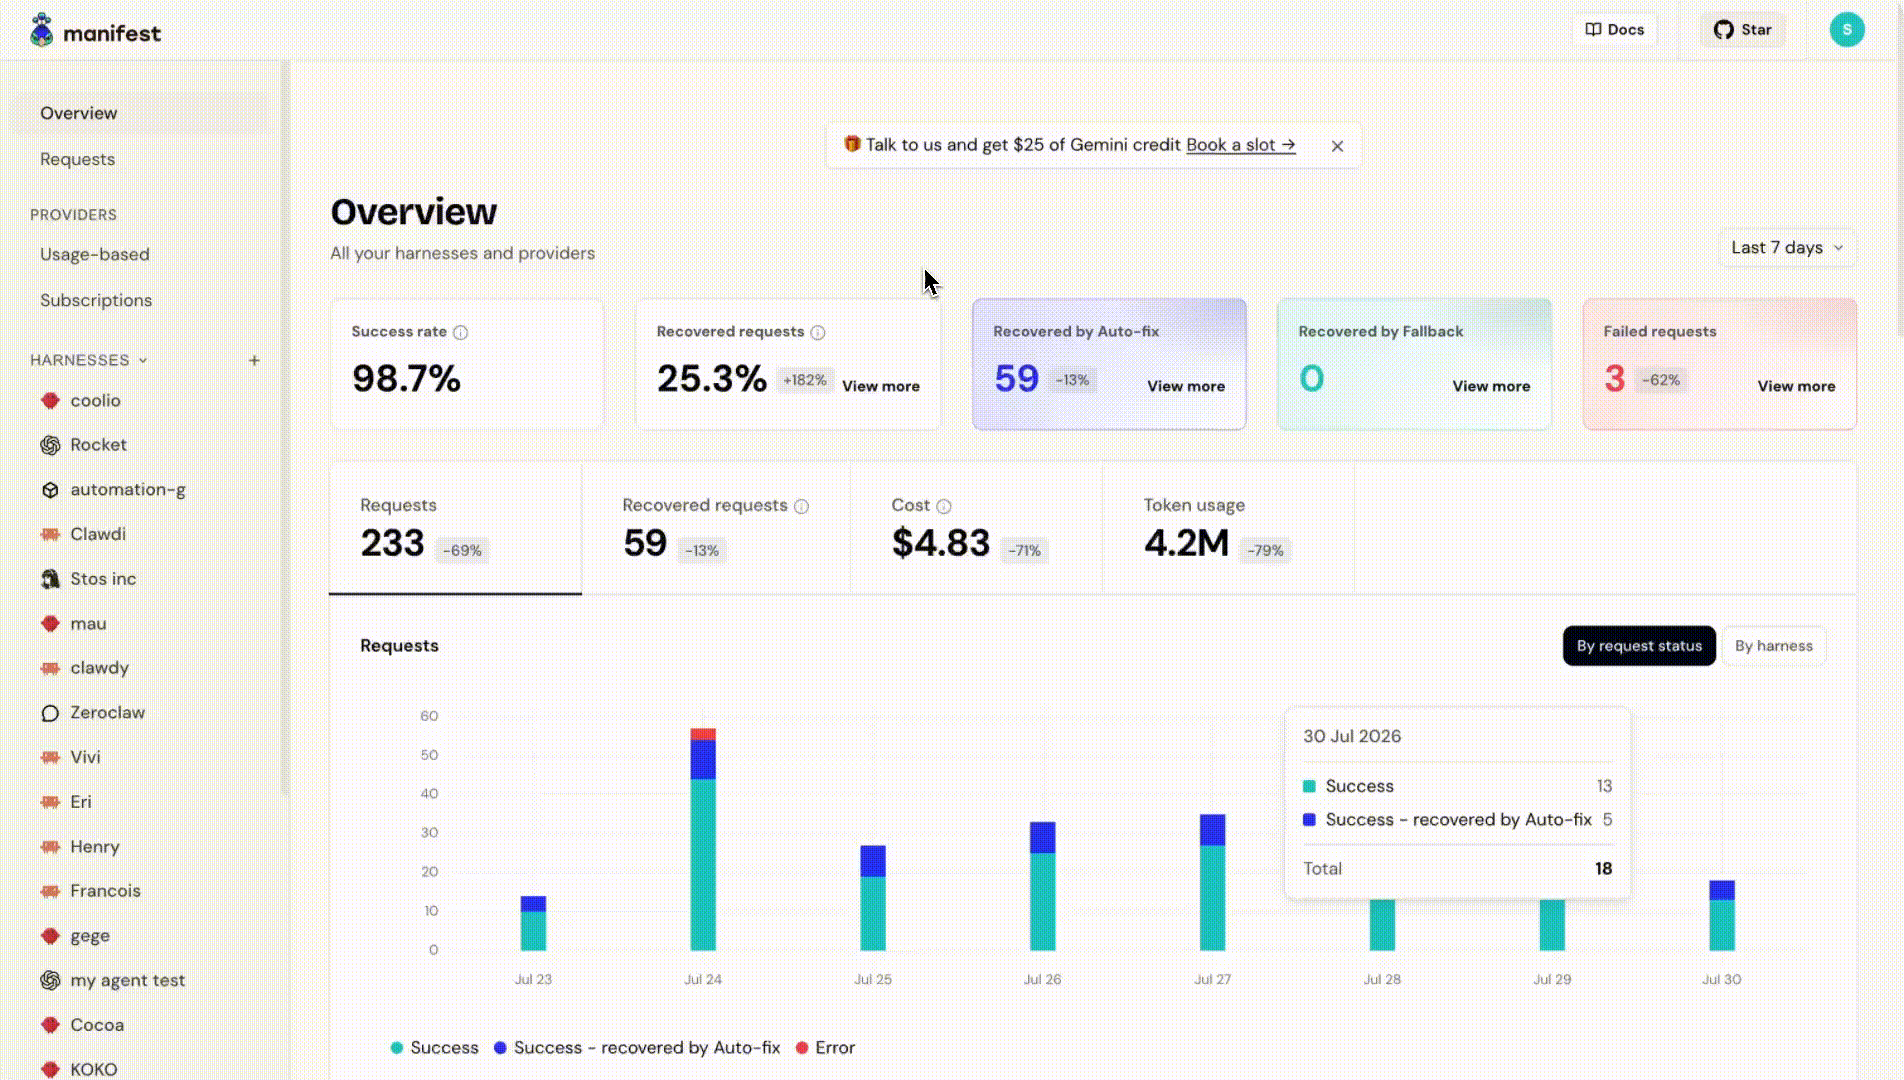View more on Failed requests card
This screenshot has height=1080, width=1904.
click(x=1796, y=386)
